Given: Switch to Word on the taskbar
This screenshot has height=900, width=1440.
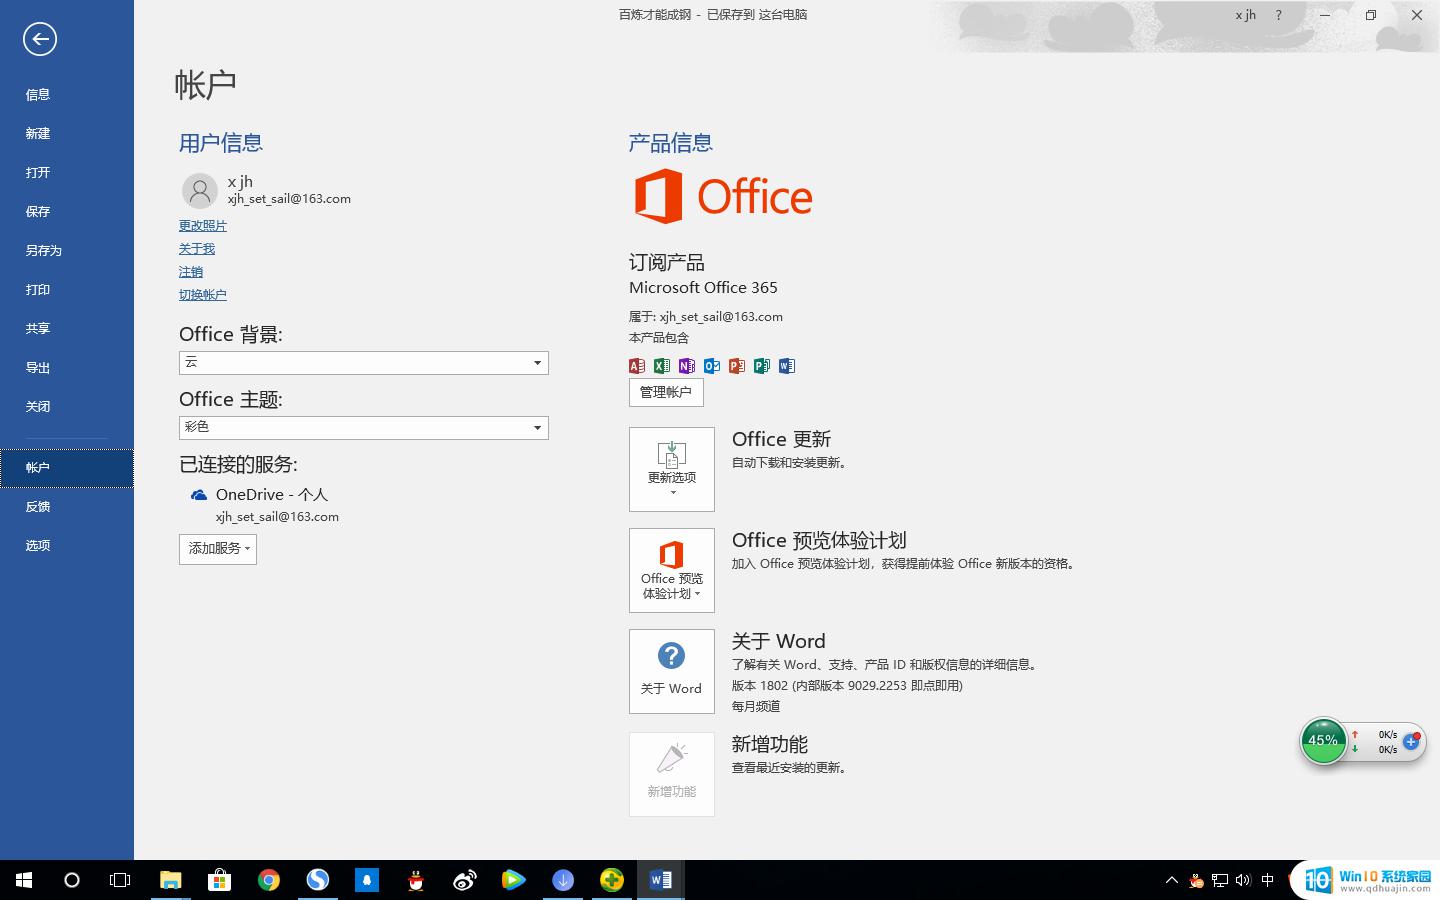Looking at the screenshot, I should click(661, 880).
